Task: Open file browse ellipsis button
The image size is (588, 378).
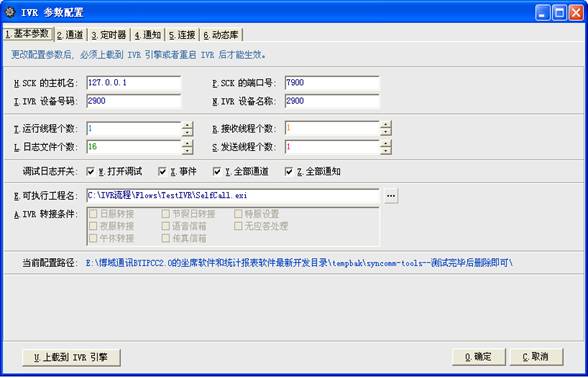Action: tap(391, 196)
